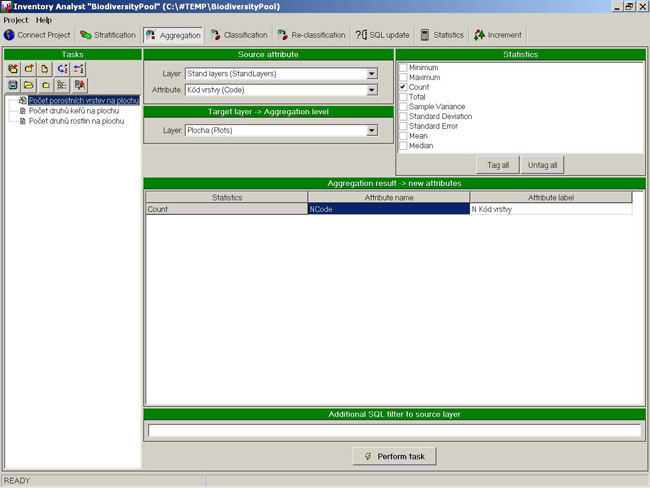Click the tree structure icon in Tasks toolbar
The width and height of the screenshot is (650, 488).
coord(61,85)
